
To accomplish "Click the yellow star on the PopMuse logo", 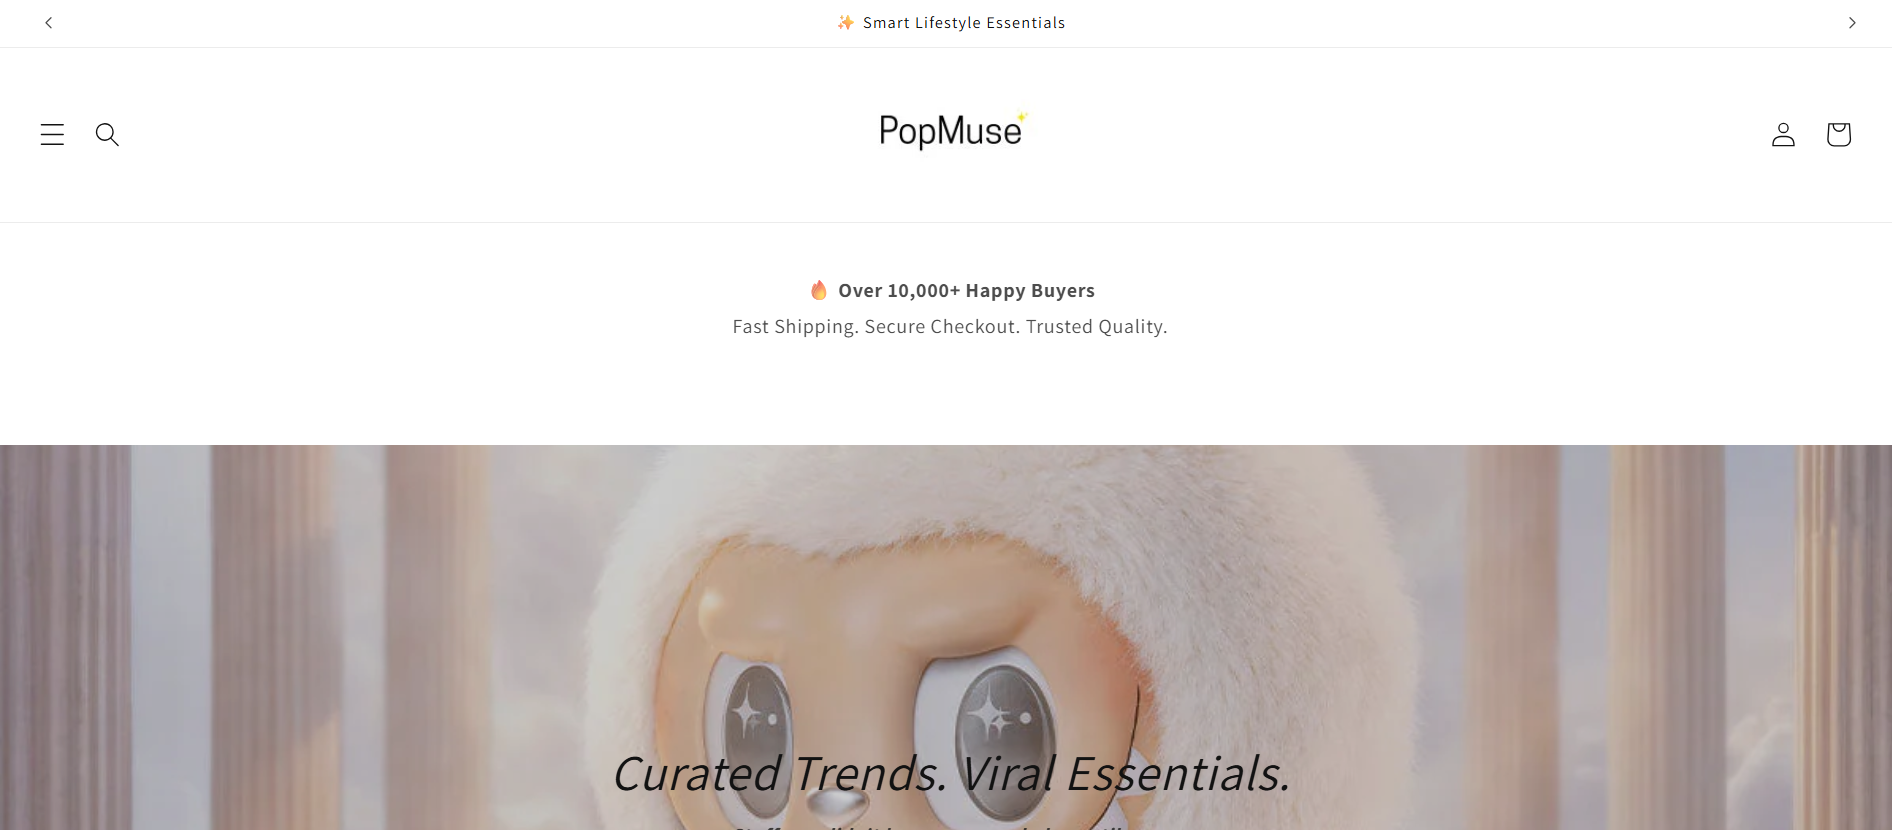I will (1022, 116).
